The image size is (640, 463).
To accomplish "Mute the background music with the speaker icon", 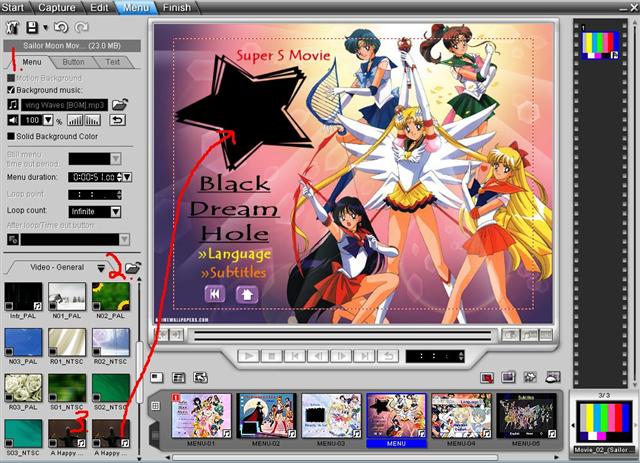I will click(13, 120).
